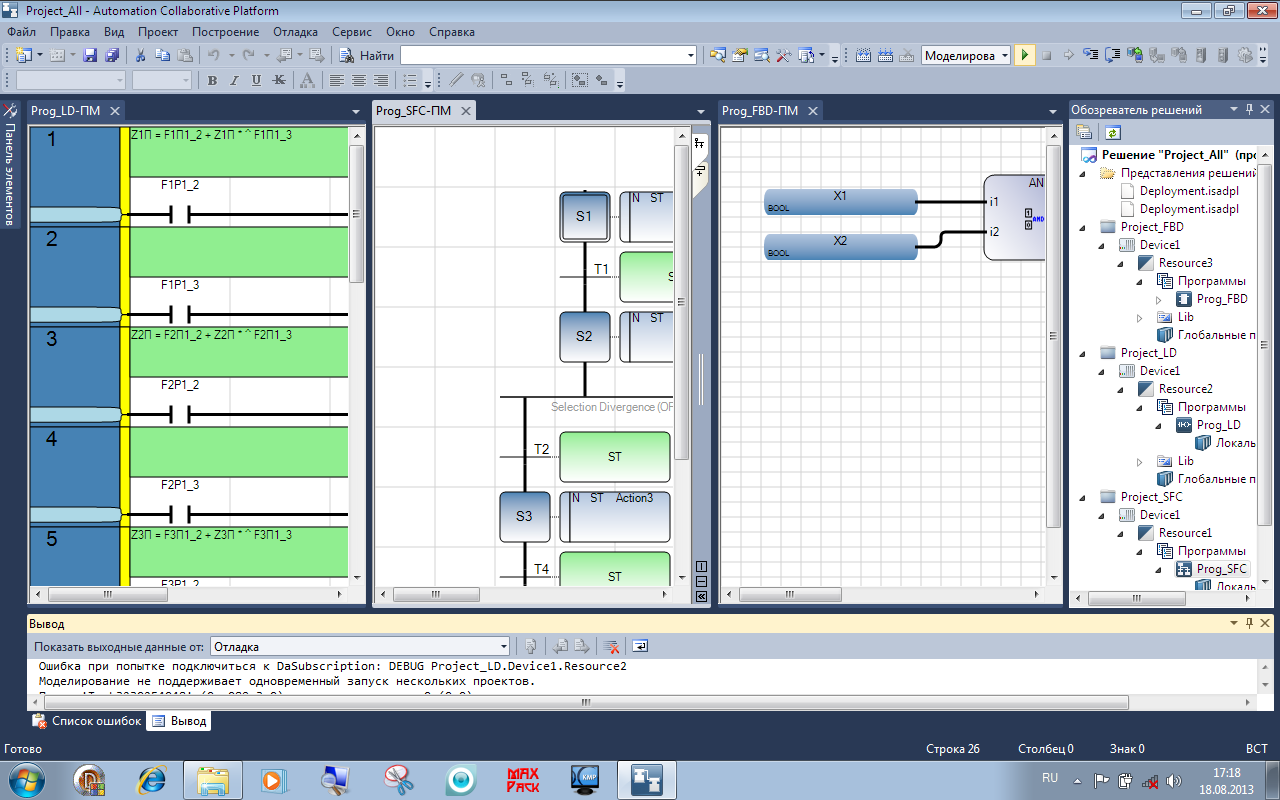Click the Save All icon
Screen dimensions: 1280x800
coord(112,55)
